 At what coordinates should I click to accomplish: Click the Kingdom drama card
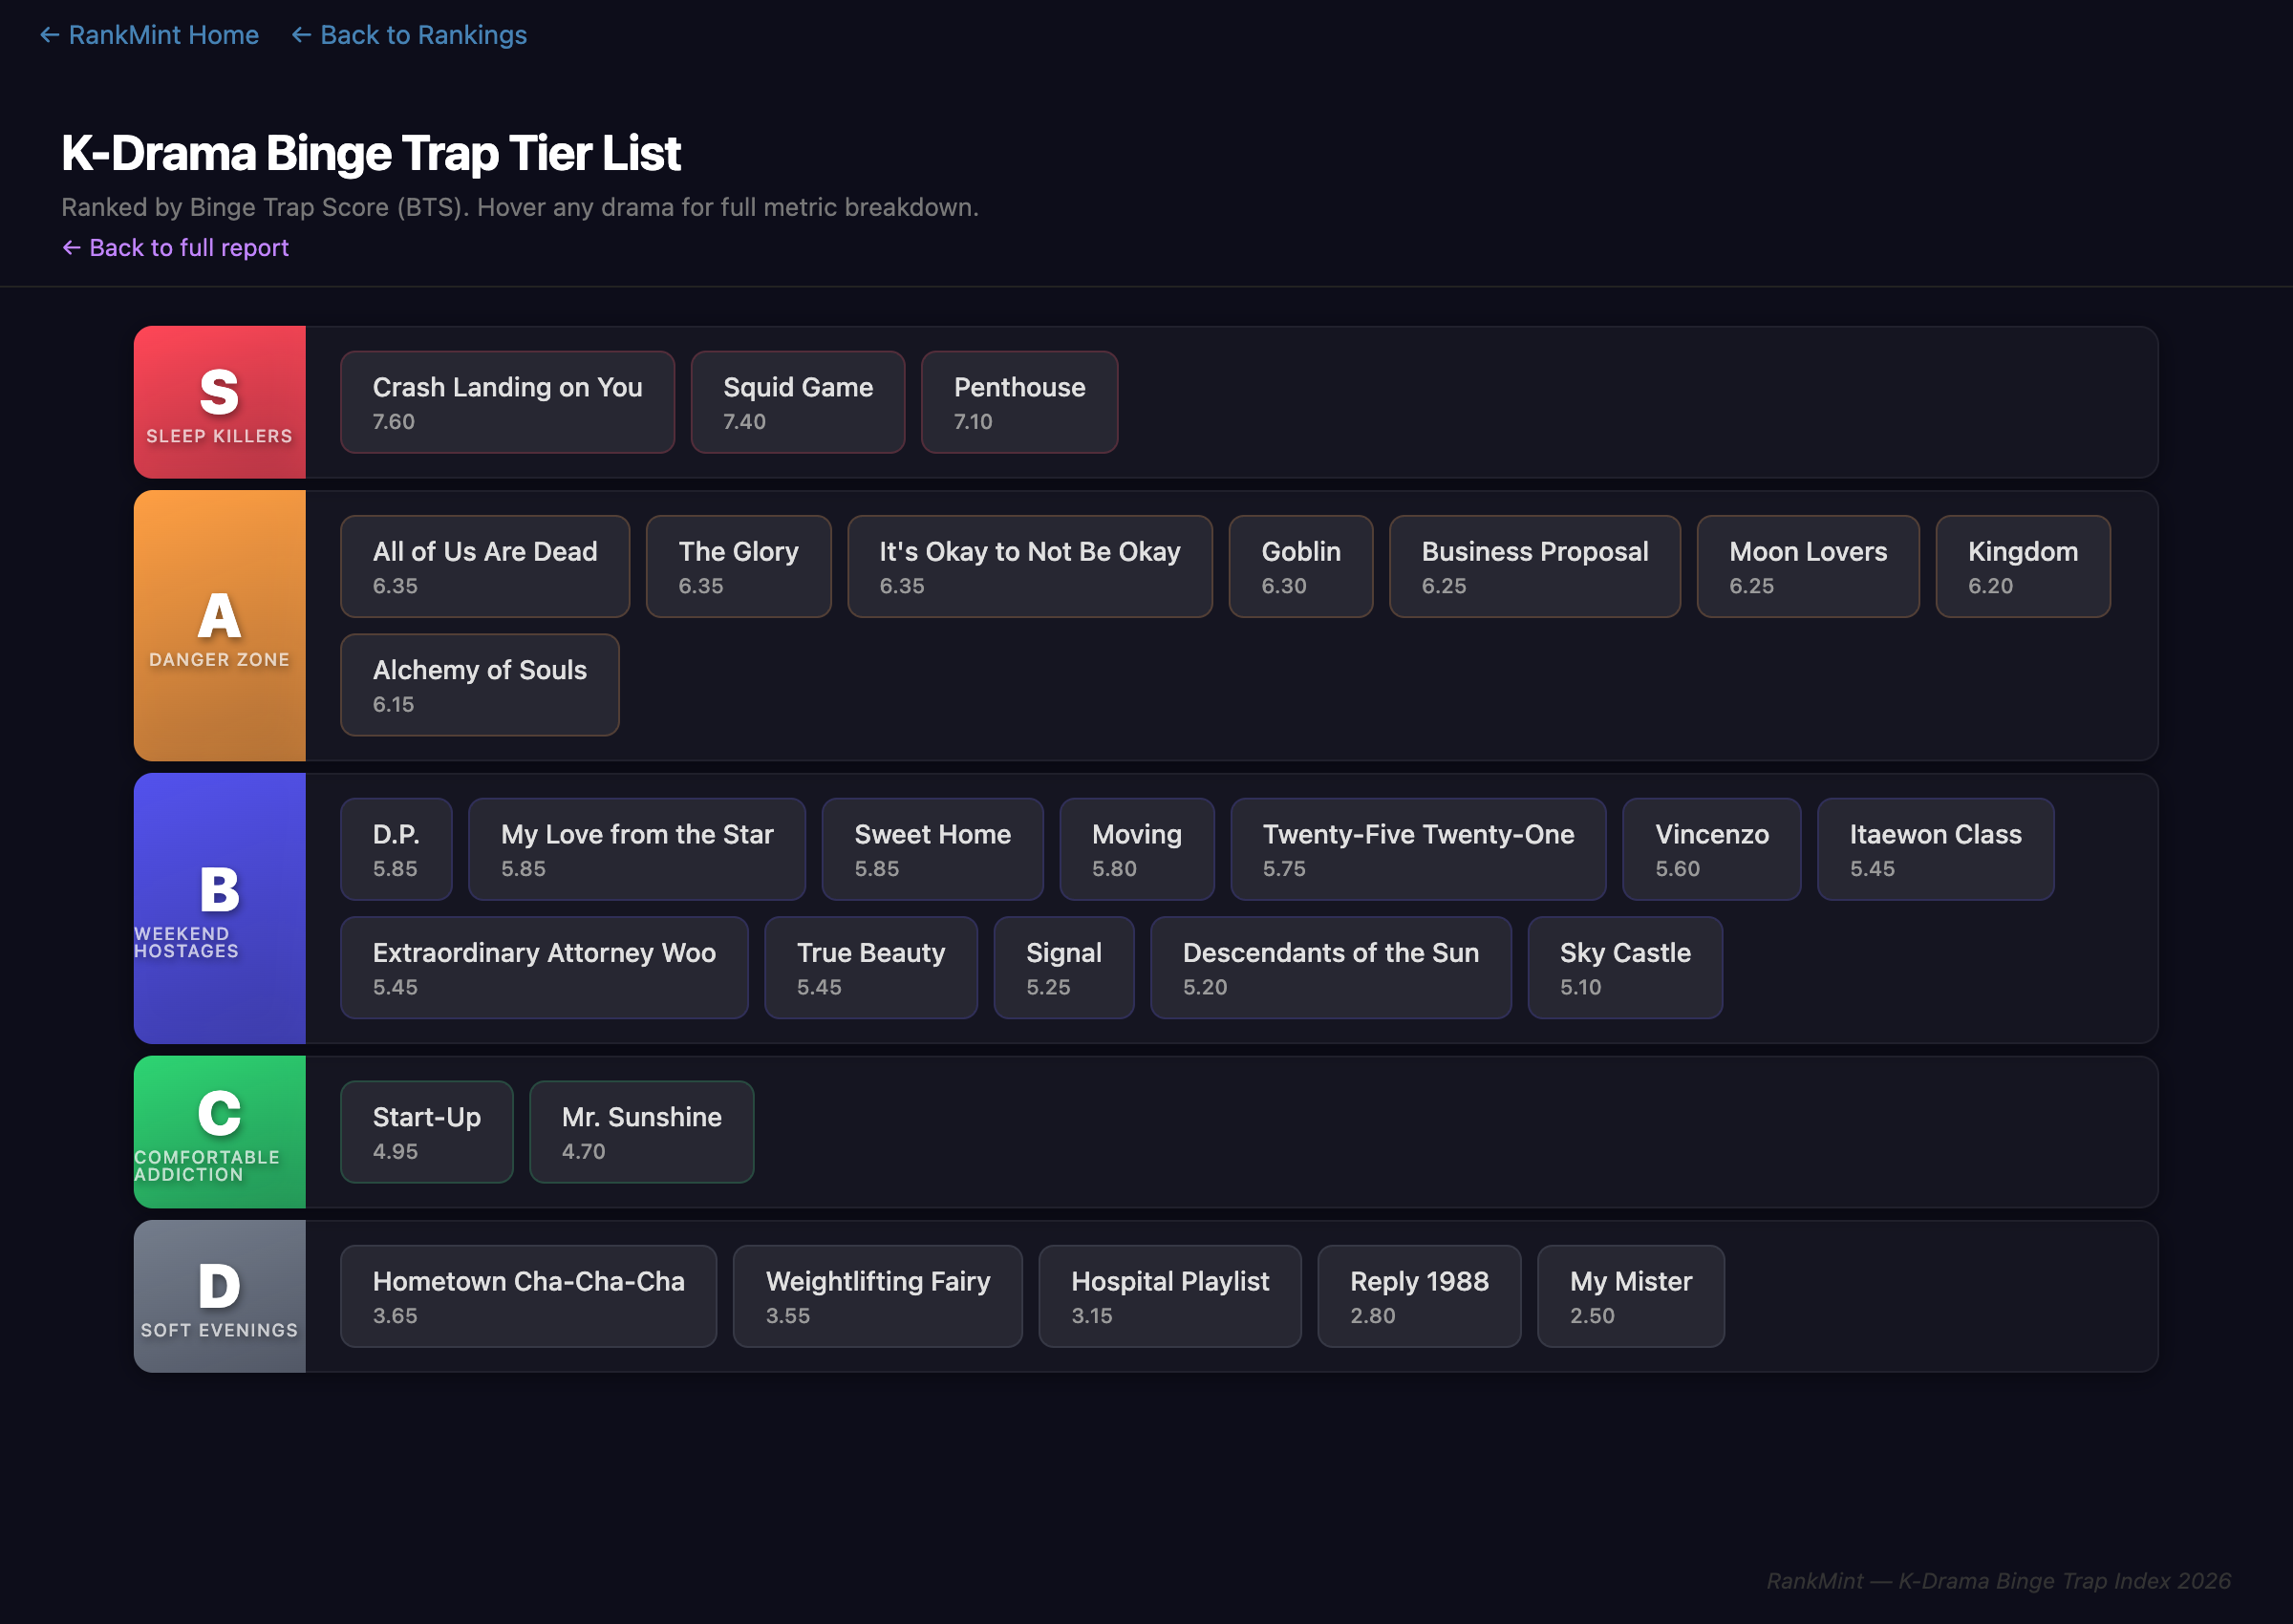(2022, 566)
